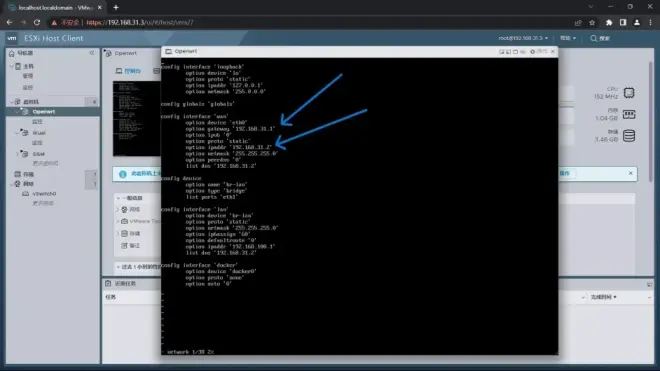This screenshot has width=660, height=371.
Task: Click the Task column header
Action: click(x=111, y=297)
